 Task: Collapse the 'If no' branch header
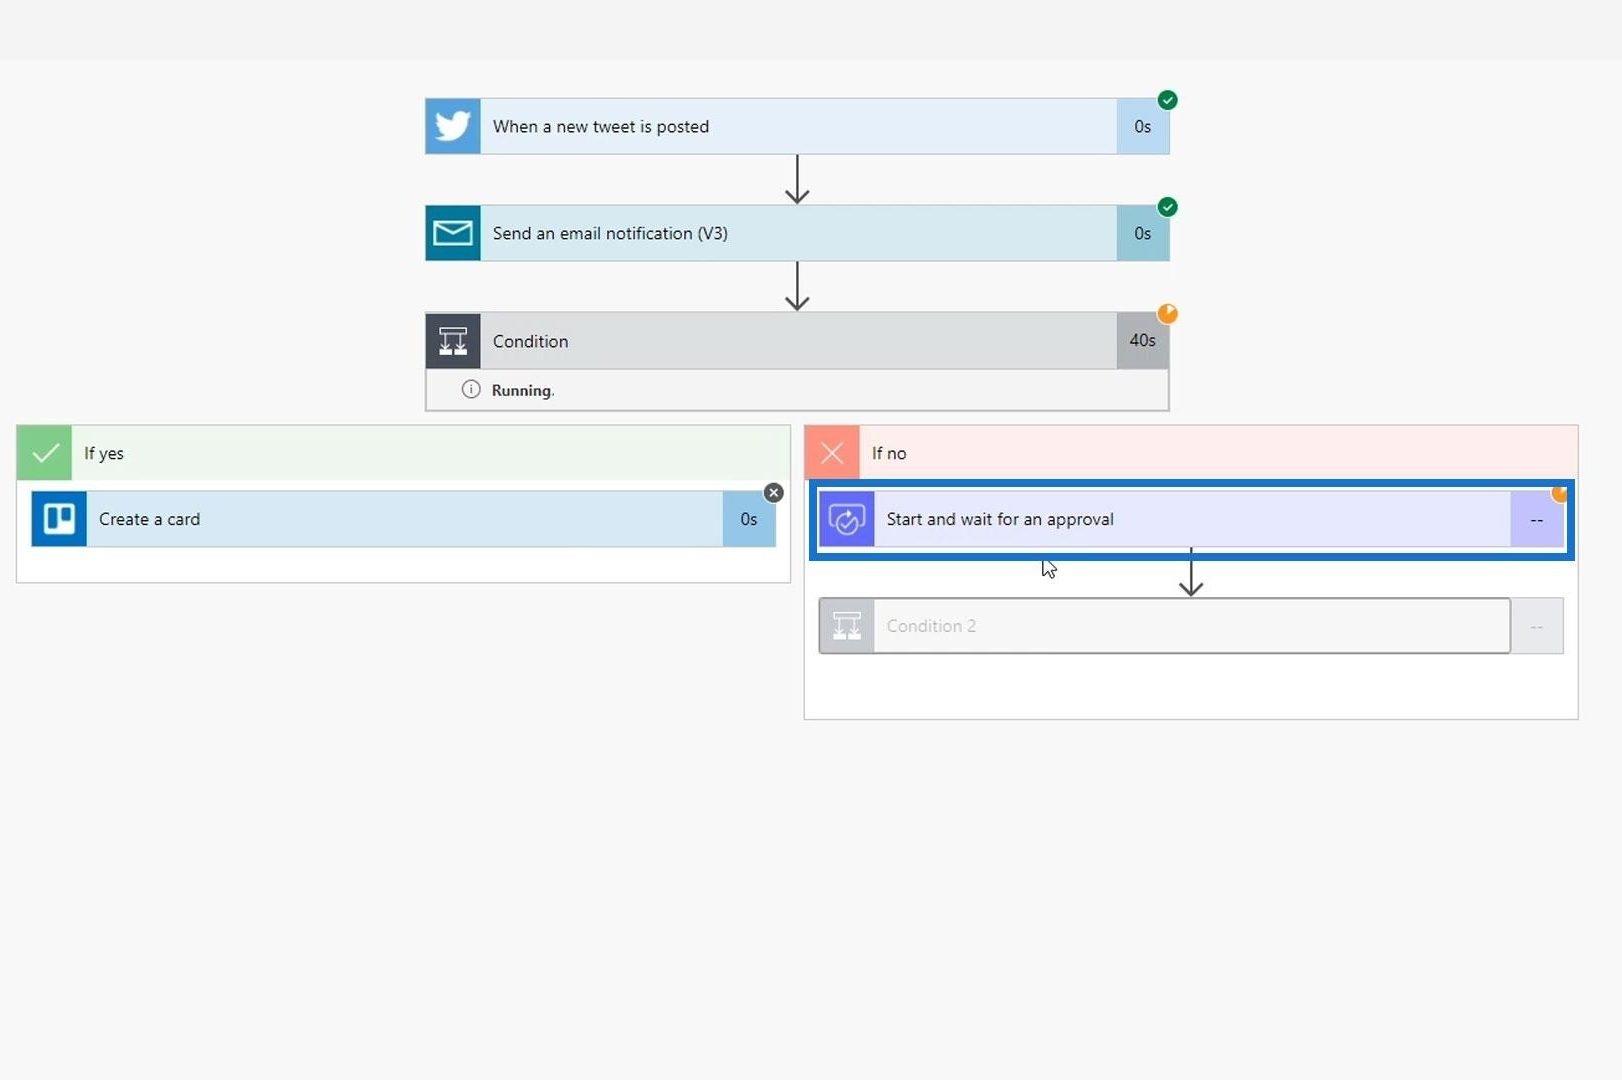pos(1191,453)
